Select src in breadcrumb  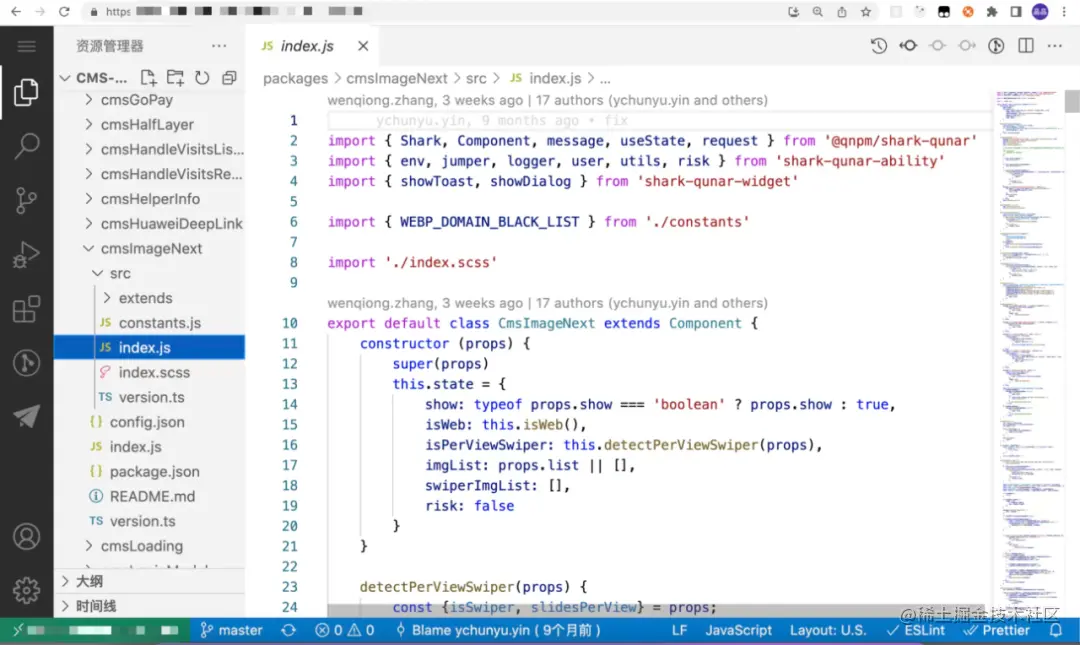[476, 79]
